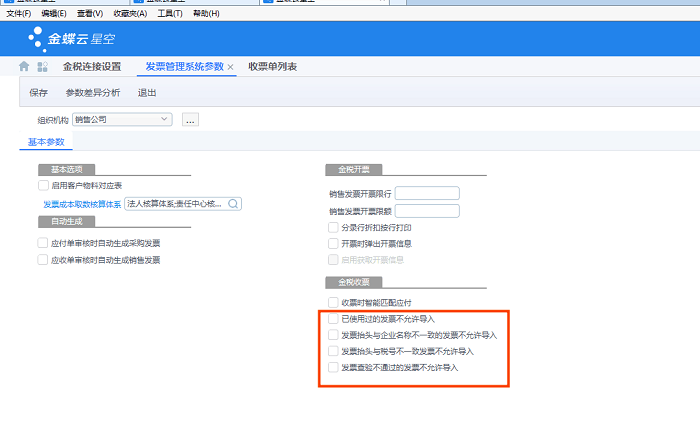This screenshot has height=439, width=700.
Task: Enable 启用客户物料对应表 checkbox
Action: [43, 185]
